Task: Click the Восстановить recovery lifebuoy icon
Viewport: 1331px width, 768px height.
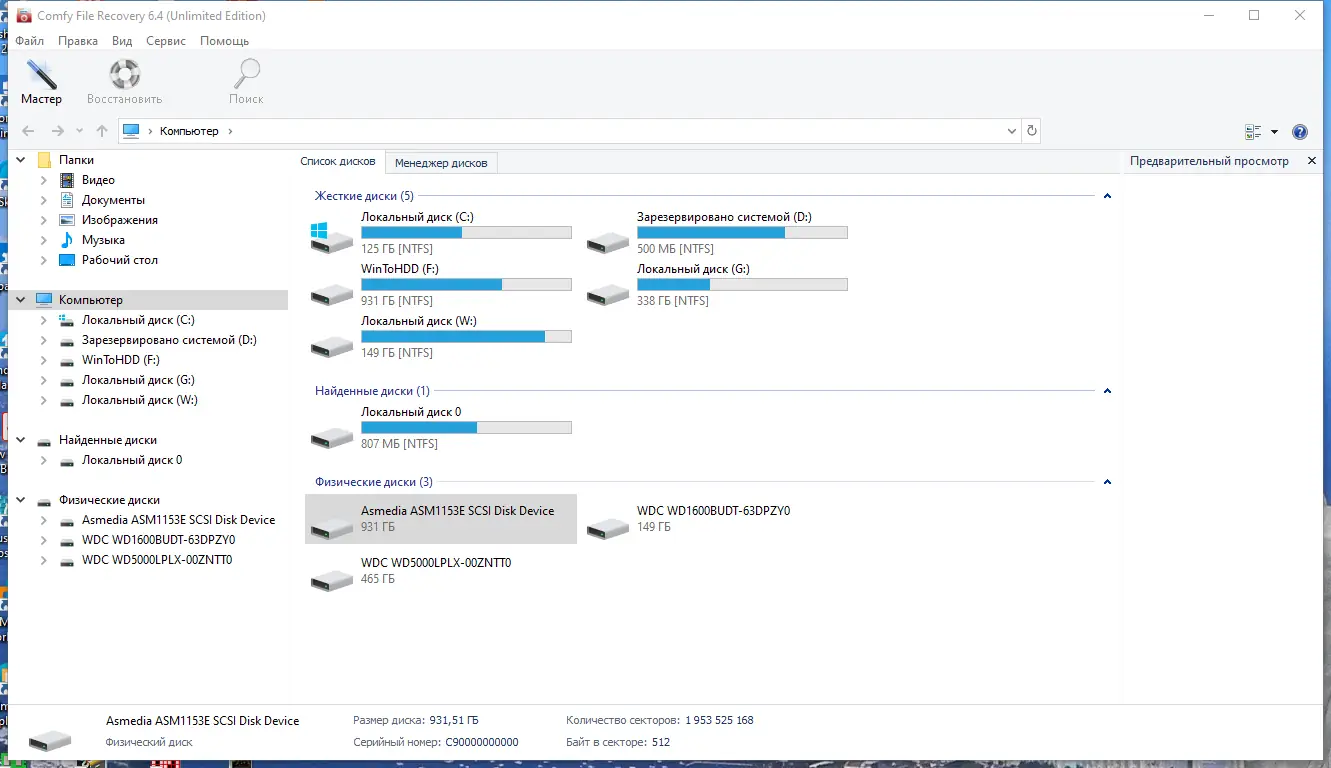Action: coord(125,75)
